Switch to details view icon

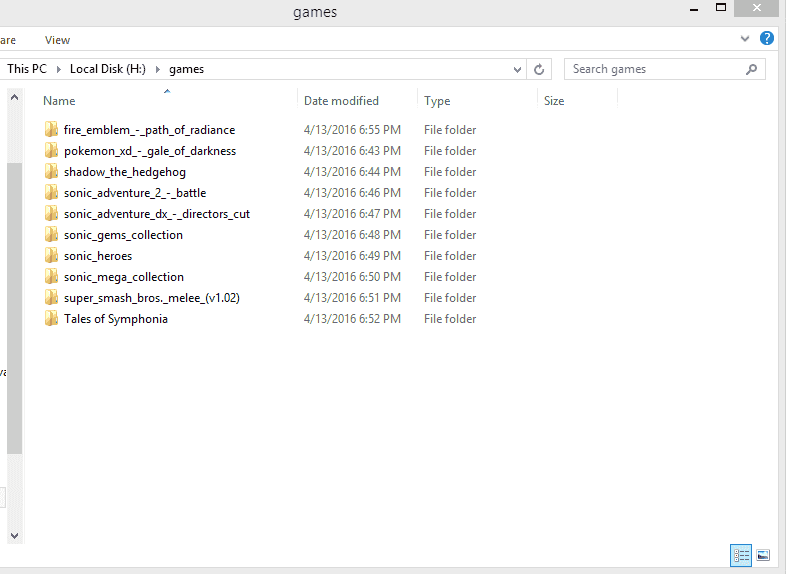point(741,555)
